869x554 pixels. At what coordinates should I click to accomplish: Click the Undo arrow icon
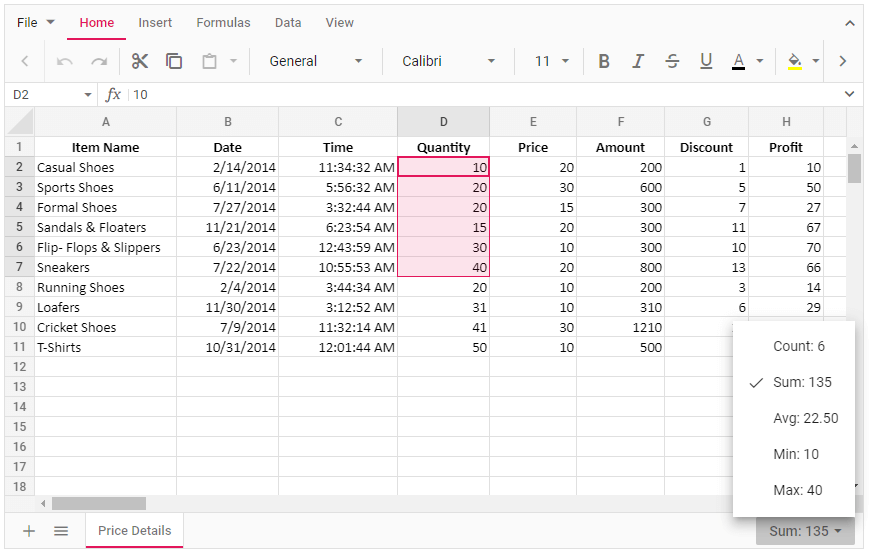tap(65, 61)
